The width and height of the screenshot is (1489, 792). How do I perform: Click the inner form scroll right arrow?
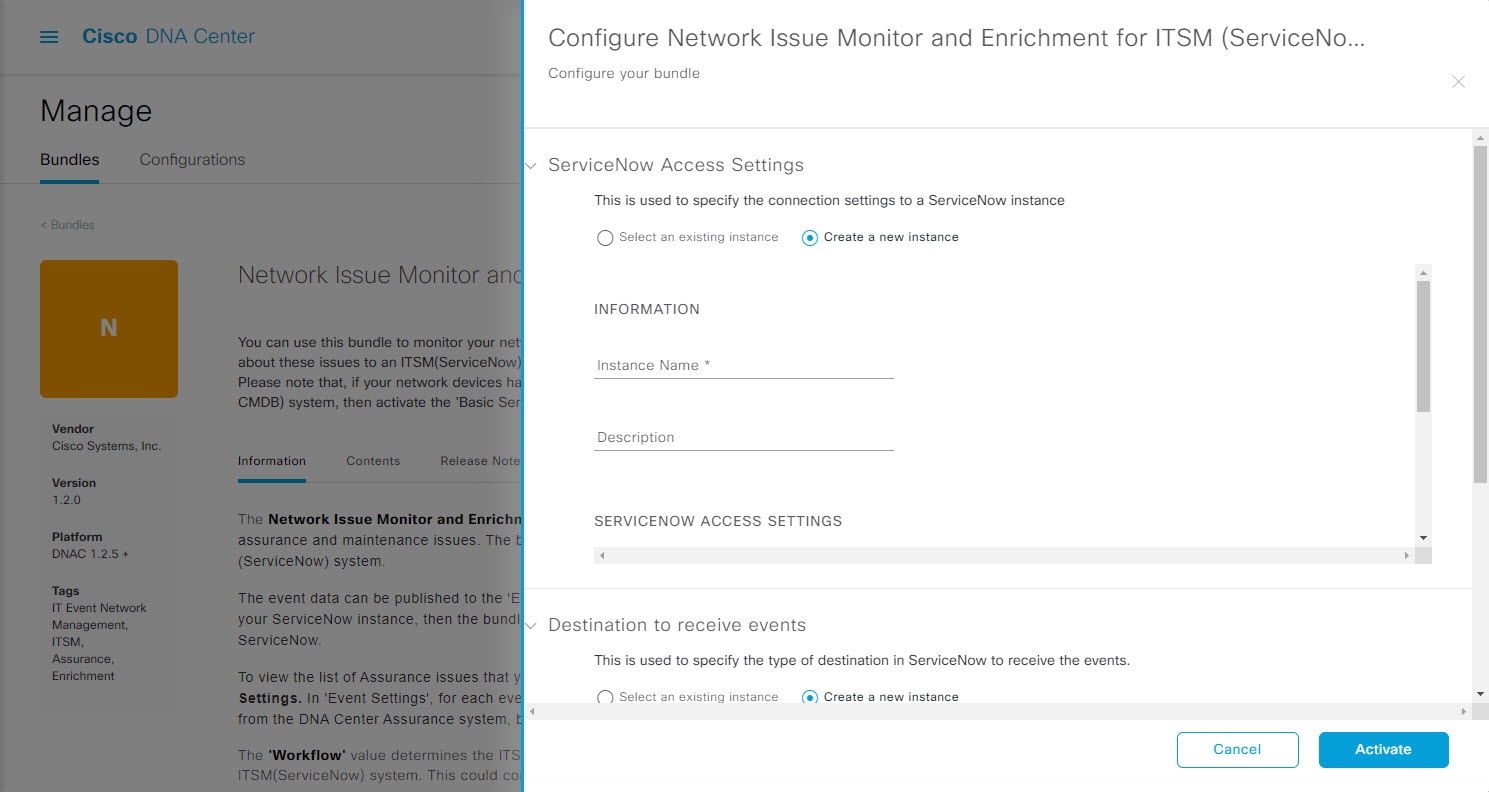(1406, 555)
